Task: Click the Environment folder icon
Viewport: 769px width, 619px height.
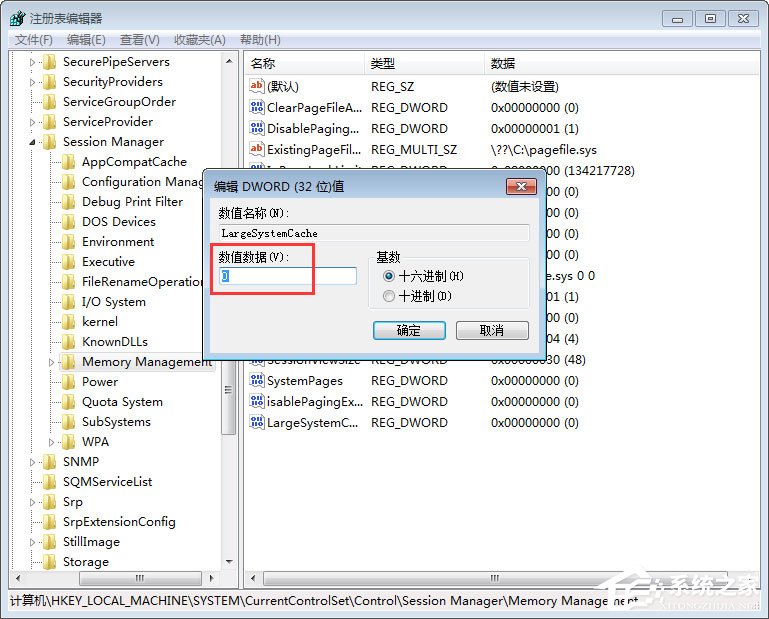Action: point(69,242)
